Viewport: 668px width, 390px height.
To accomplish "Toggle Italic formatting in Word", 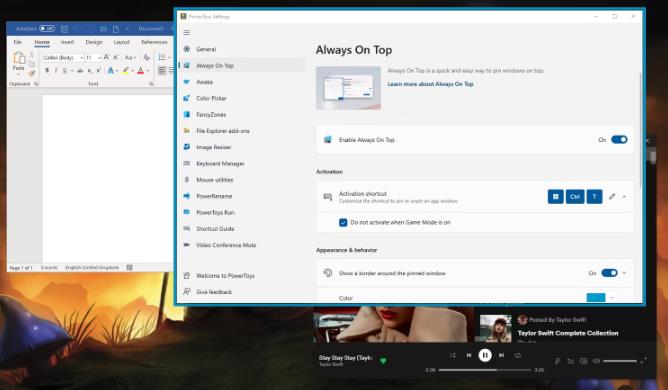I will tap(56, 71).
